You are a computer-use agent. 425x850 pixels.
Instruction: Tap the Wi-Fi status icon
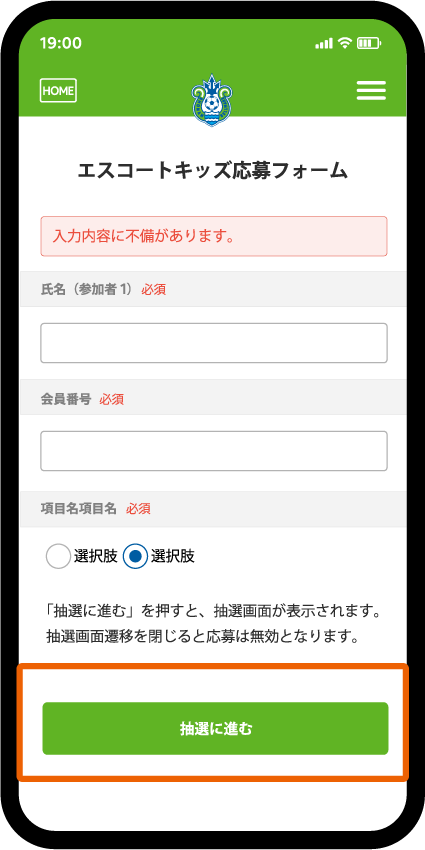click(x=345, y=43)
